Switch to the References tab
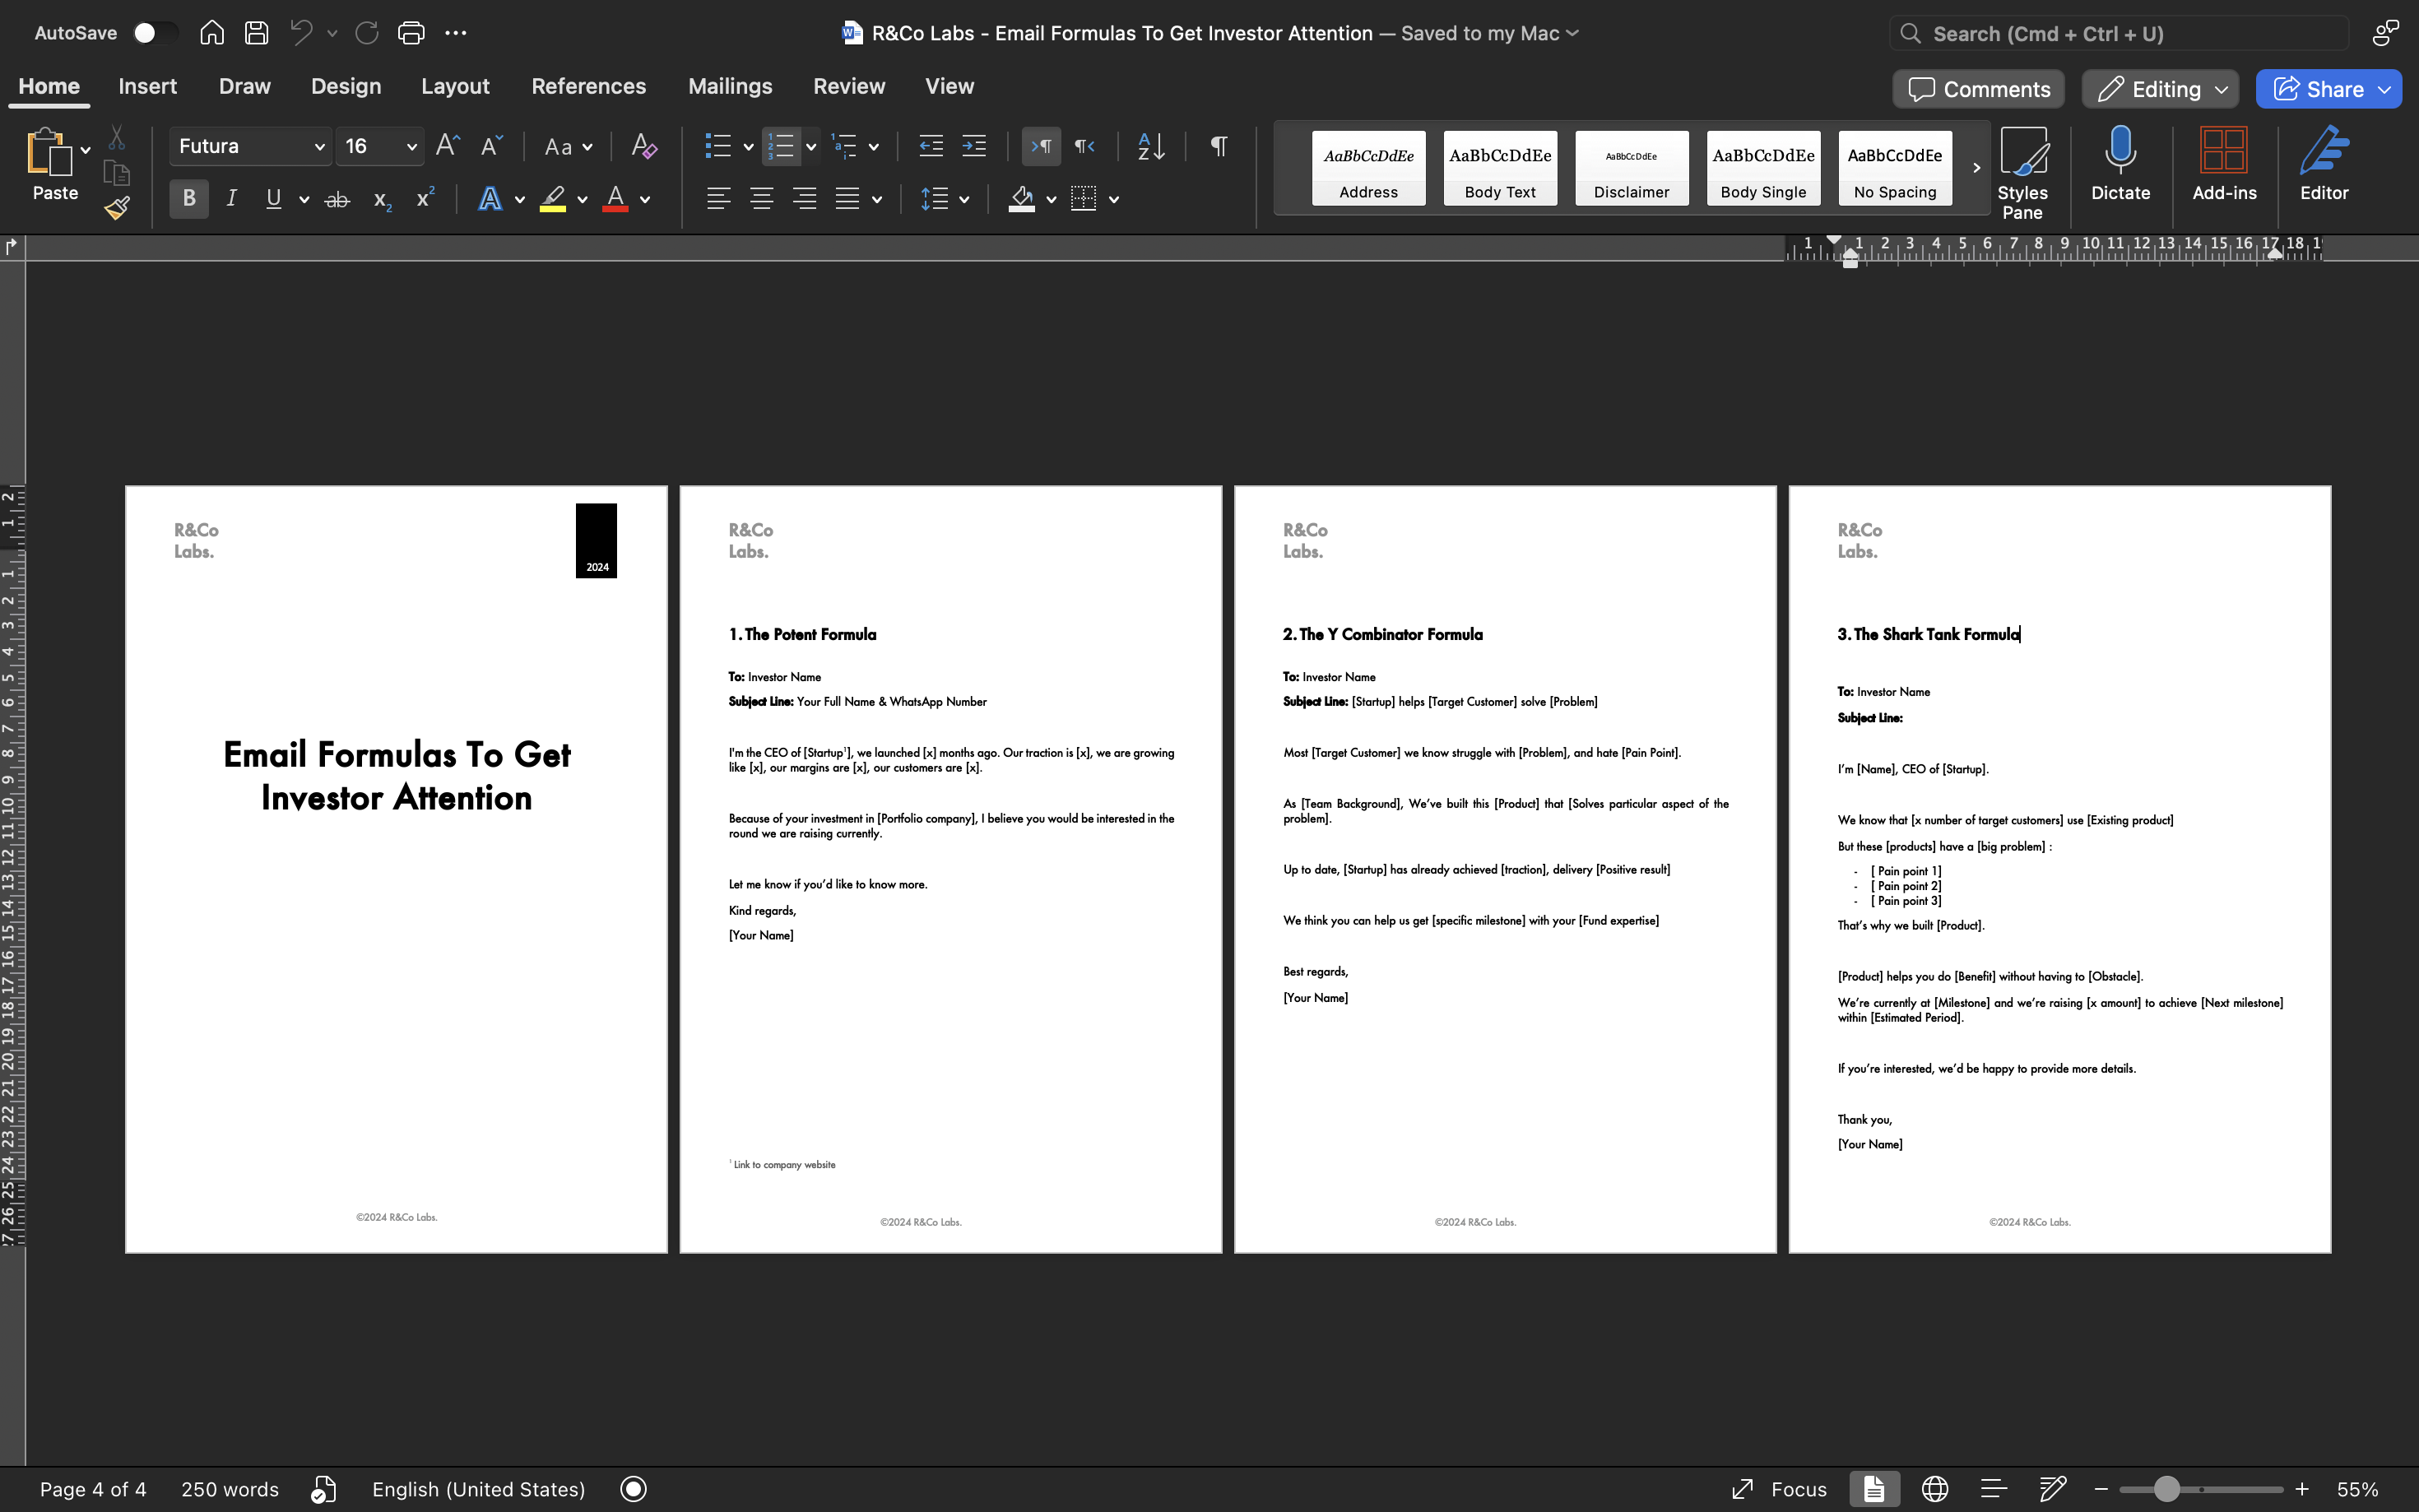This screenshot has width=2419, height=1512. click(x=588, y=86)
